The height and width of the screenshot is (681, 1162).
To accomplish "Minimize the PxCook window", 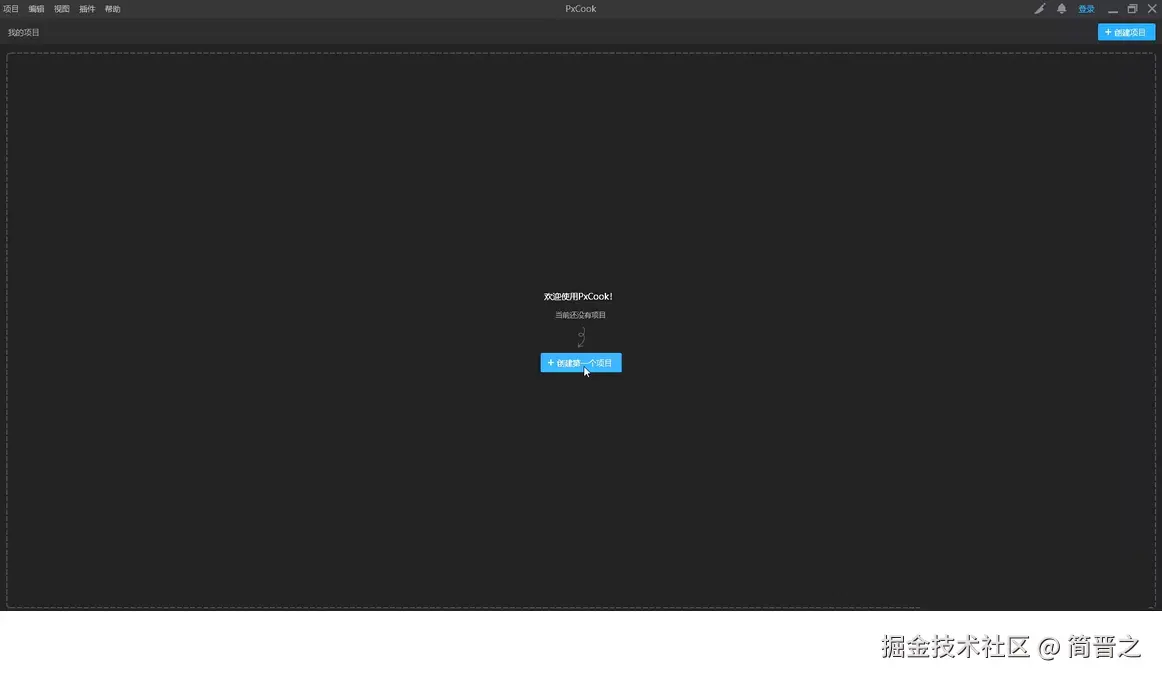I will point(1112,9).
